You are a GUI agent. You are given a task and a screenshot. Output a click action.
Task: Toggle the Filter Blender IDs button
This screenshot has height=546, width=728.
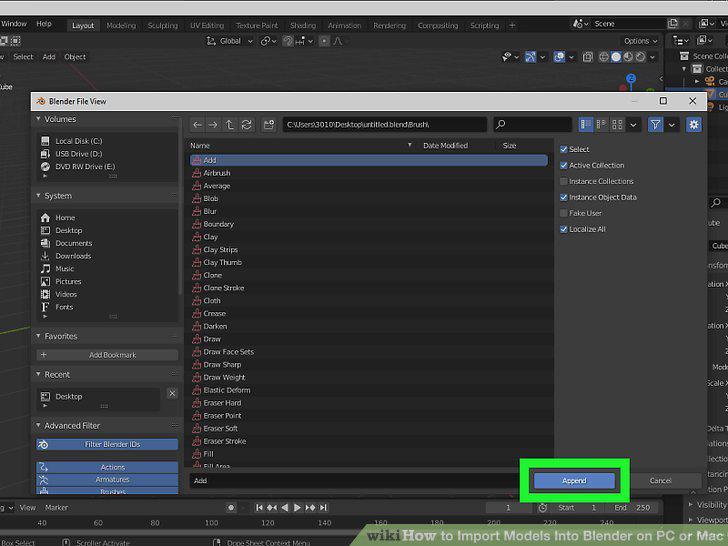coord(107,444)
